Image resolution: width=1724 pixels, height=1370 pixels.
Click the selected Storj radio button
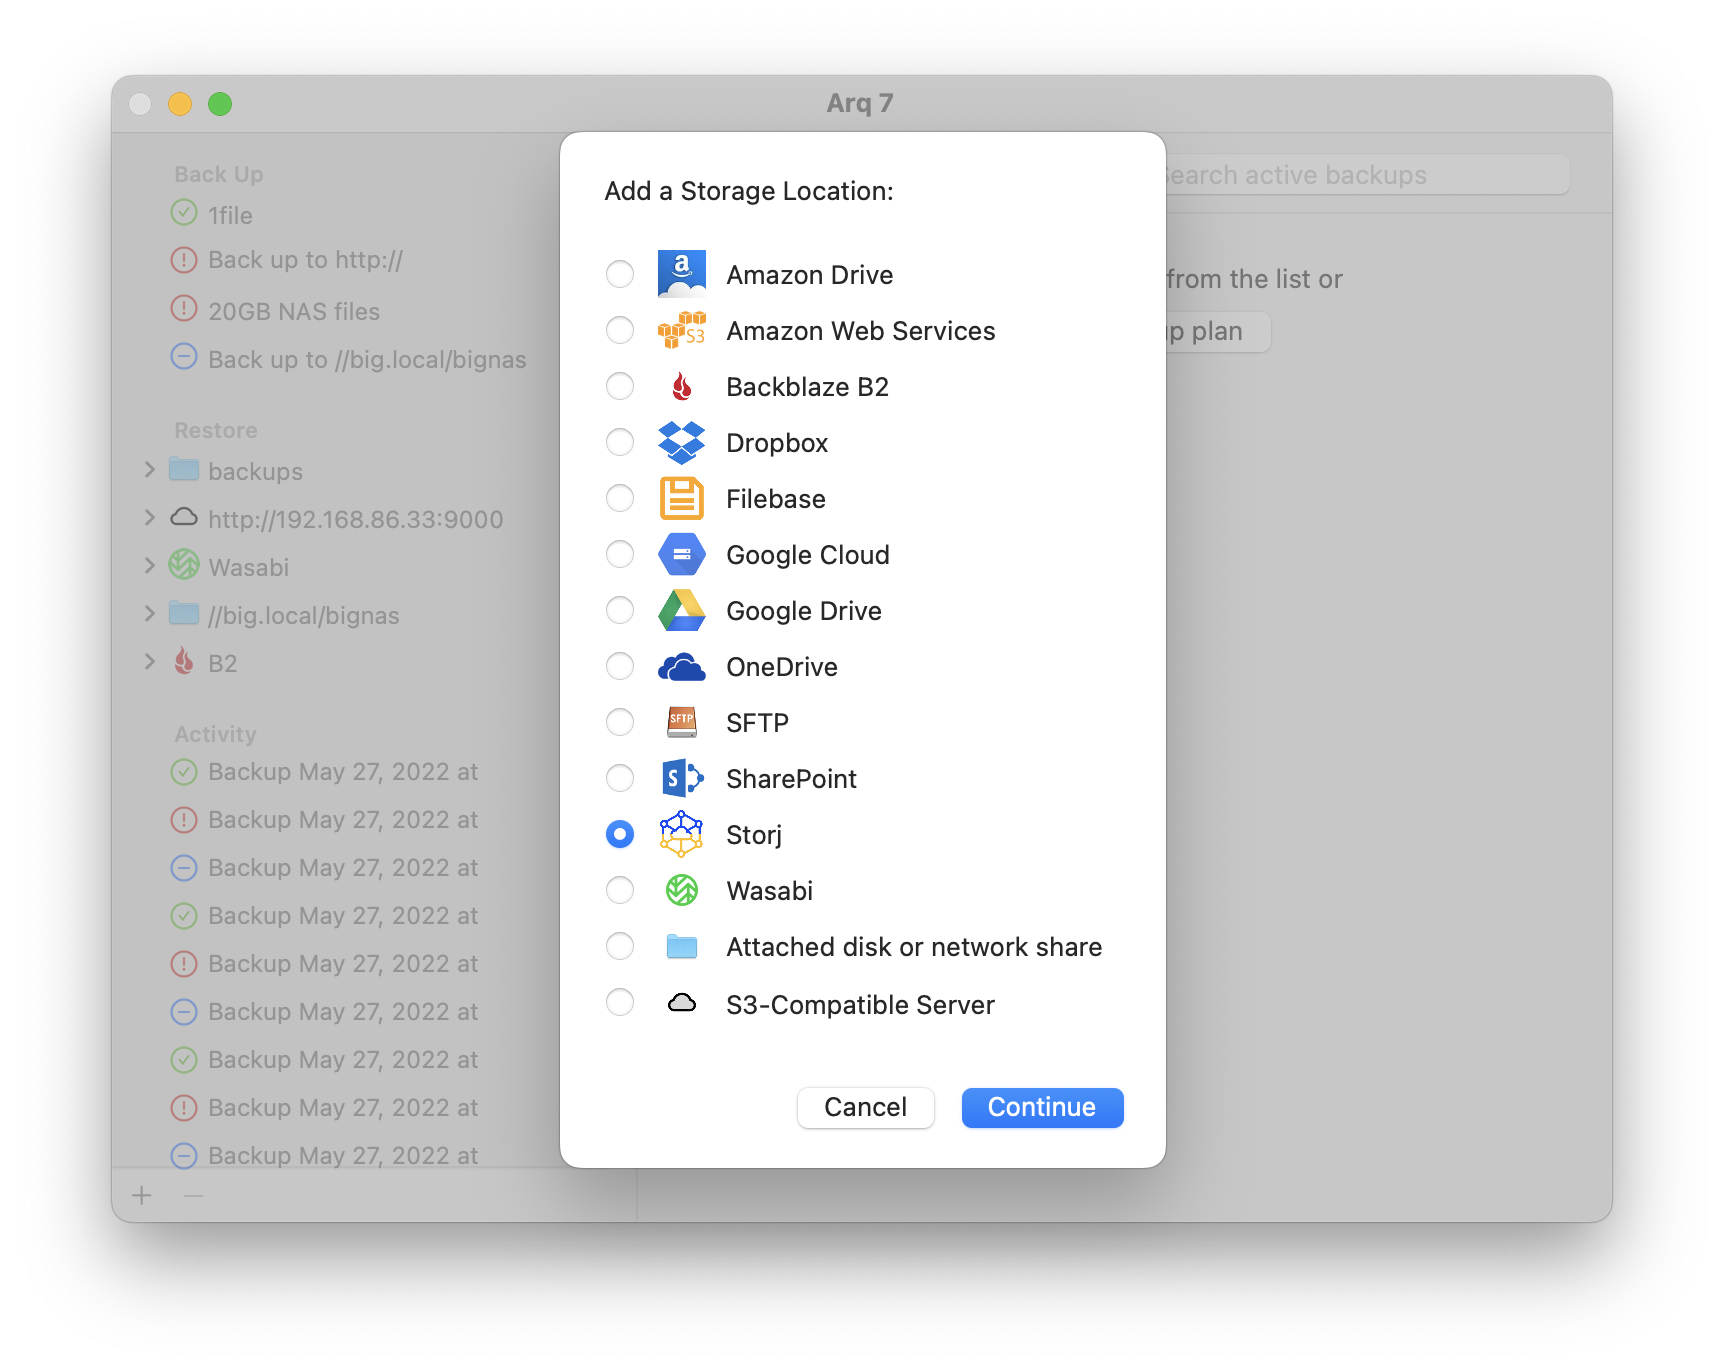pyautogui.click(x=620, y=834)
